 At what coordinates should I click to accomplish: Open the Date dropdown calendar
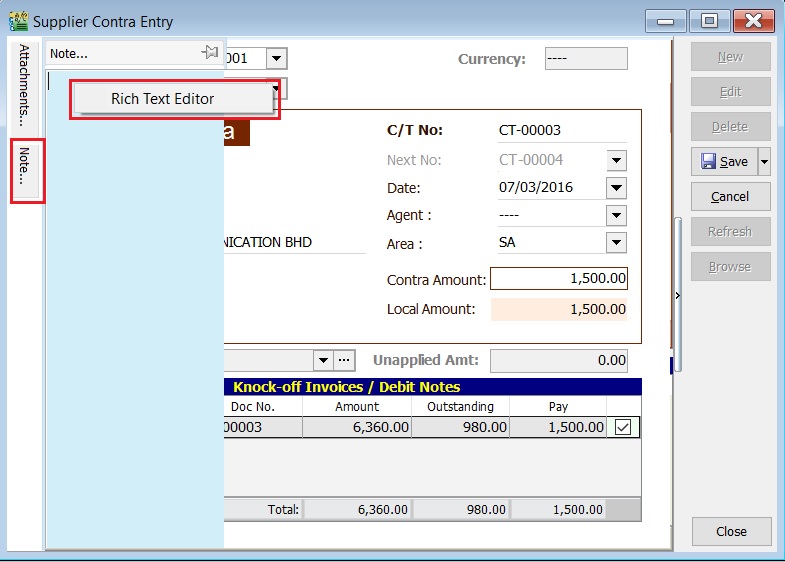616,188
